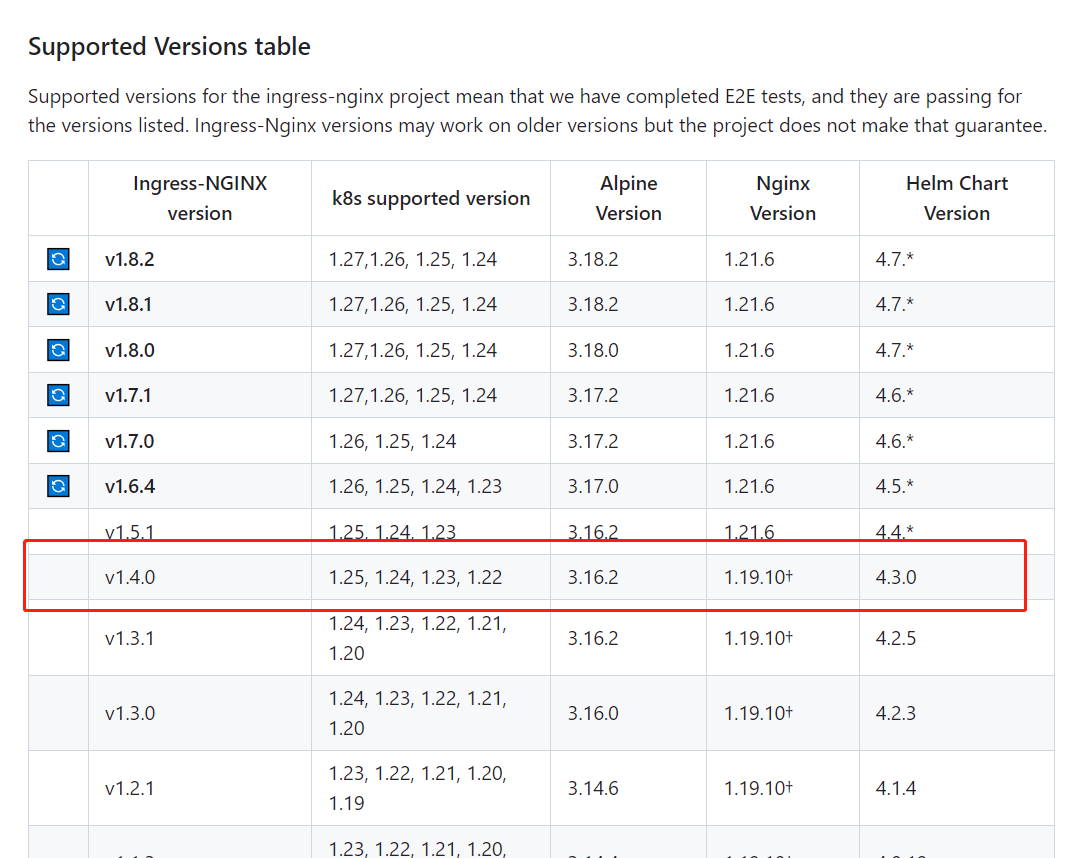
Task: Click the refresh icon beside v1.8.0
Action: 58,350
